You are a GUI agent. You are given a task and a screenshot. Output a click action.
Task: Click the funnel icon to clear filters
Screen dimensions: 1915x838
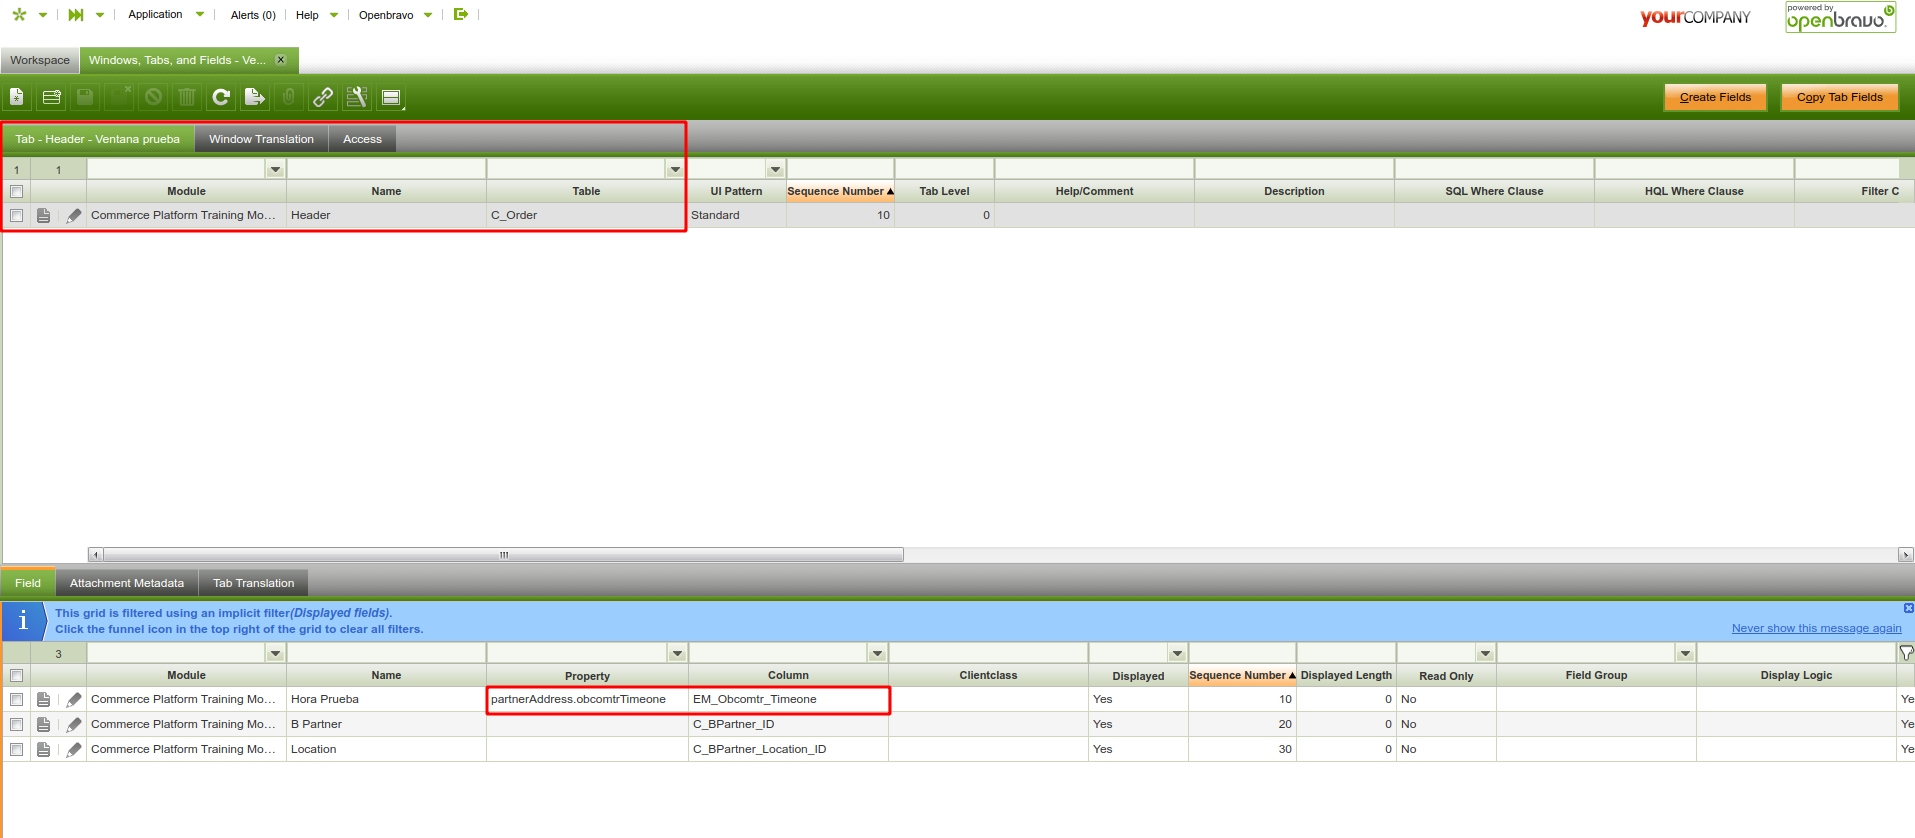[1906, 653]
